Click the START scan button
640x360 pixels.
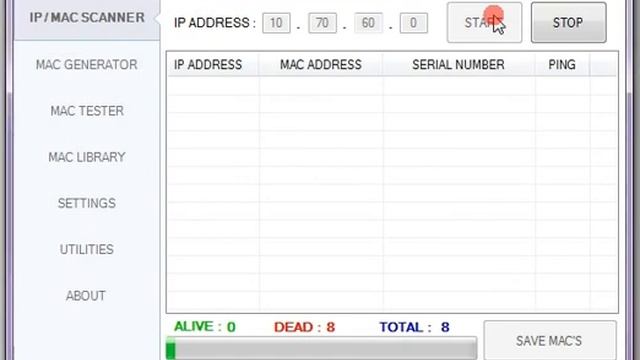484,22
